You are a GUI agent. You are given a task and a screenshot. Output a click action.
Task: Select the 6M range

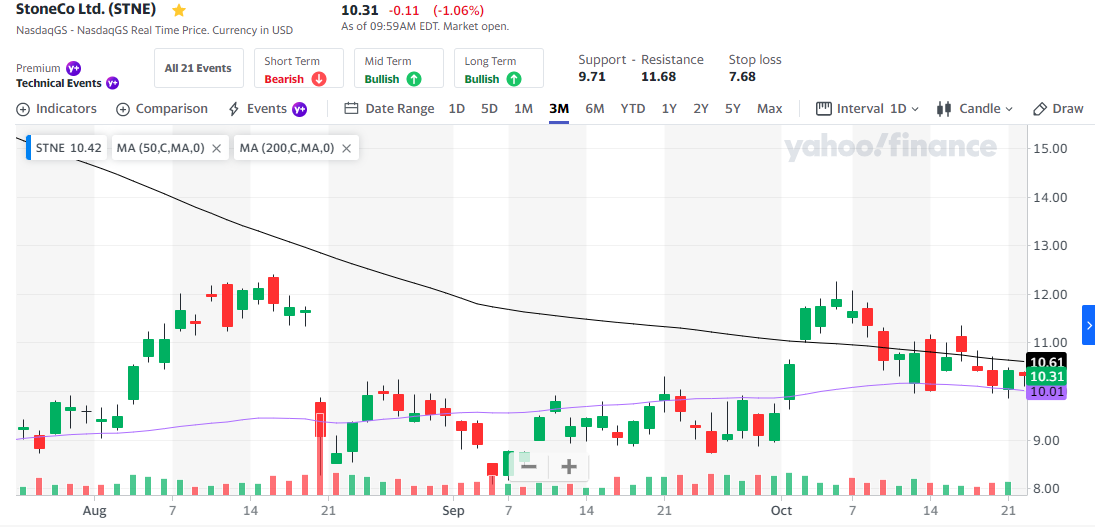pyautogui.click(x=594, y=109)
